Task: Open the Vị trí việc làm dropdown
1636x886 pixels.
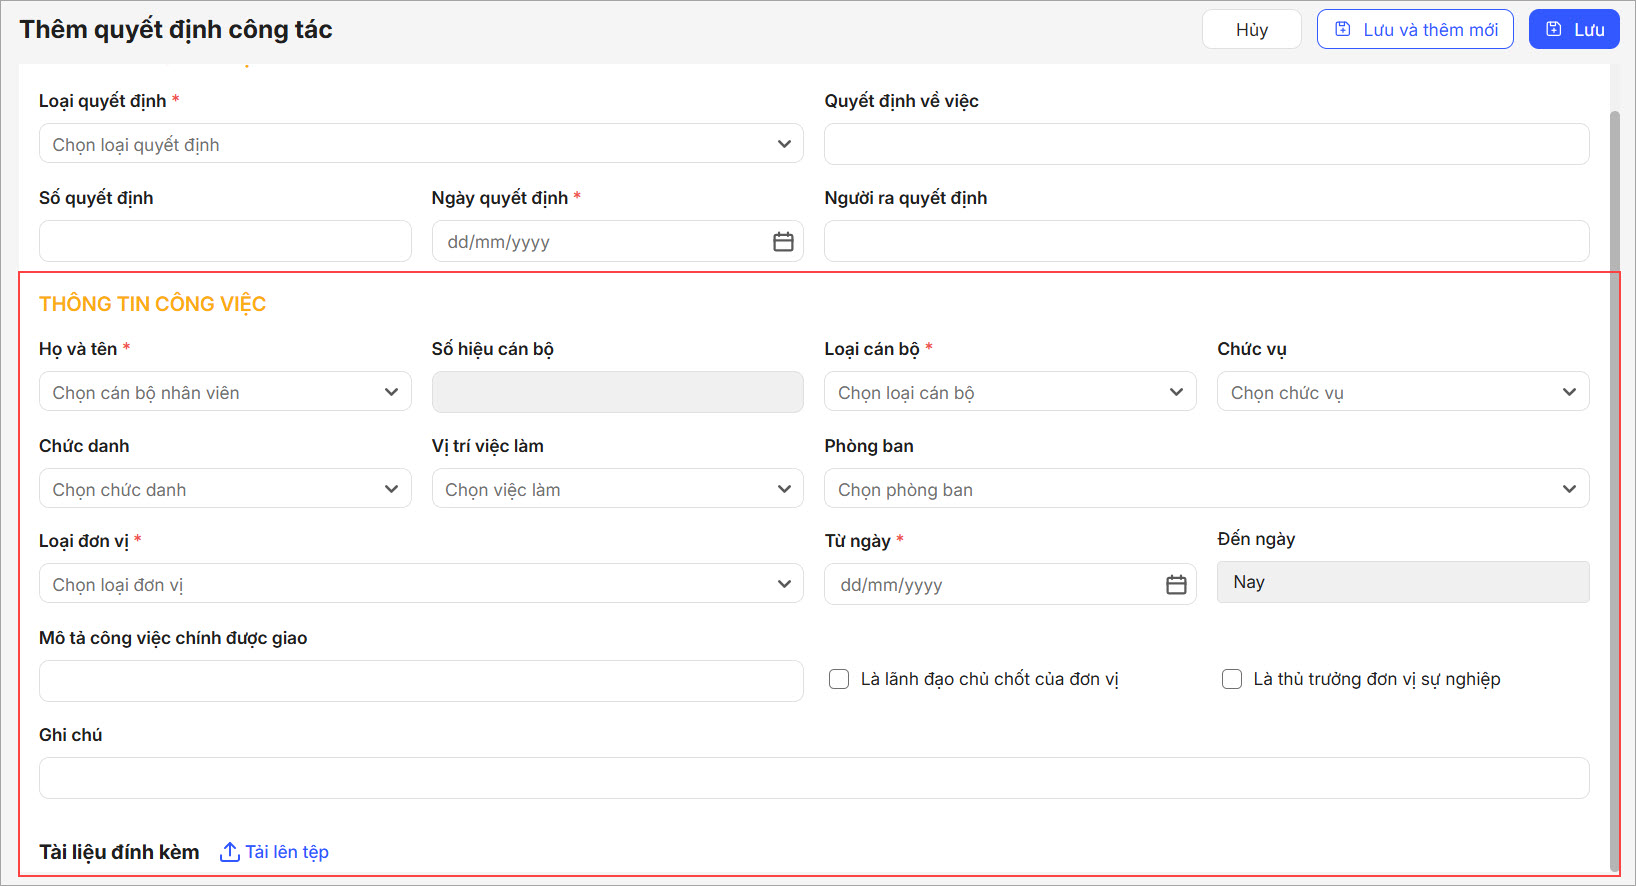Action: click(617, 489)
